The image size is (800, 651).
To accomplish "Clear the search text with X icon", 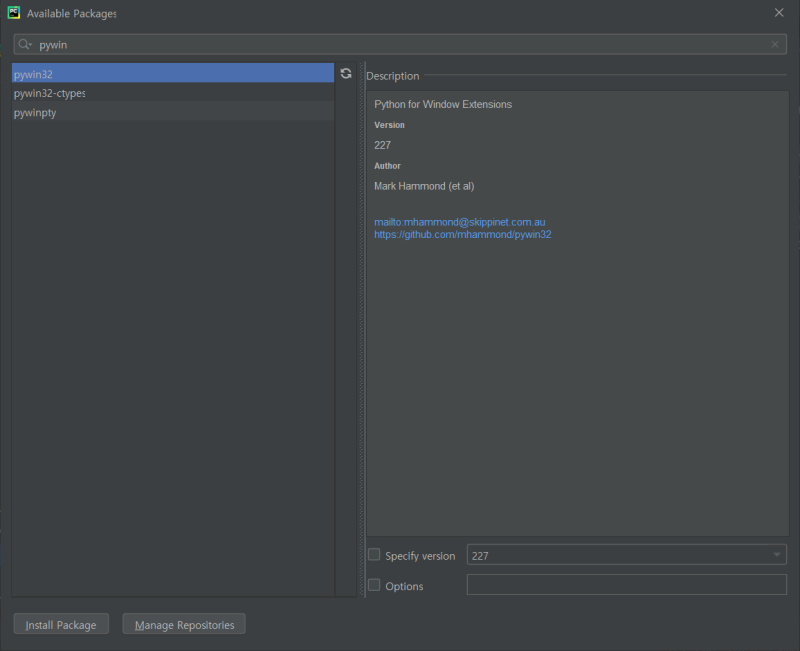I will tap(775, 45).
